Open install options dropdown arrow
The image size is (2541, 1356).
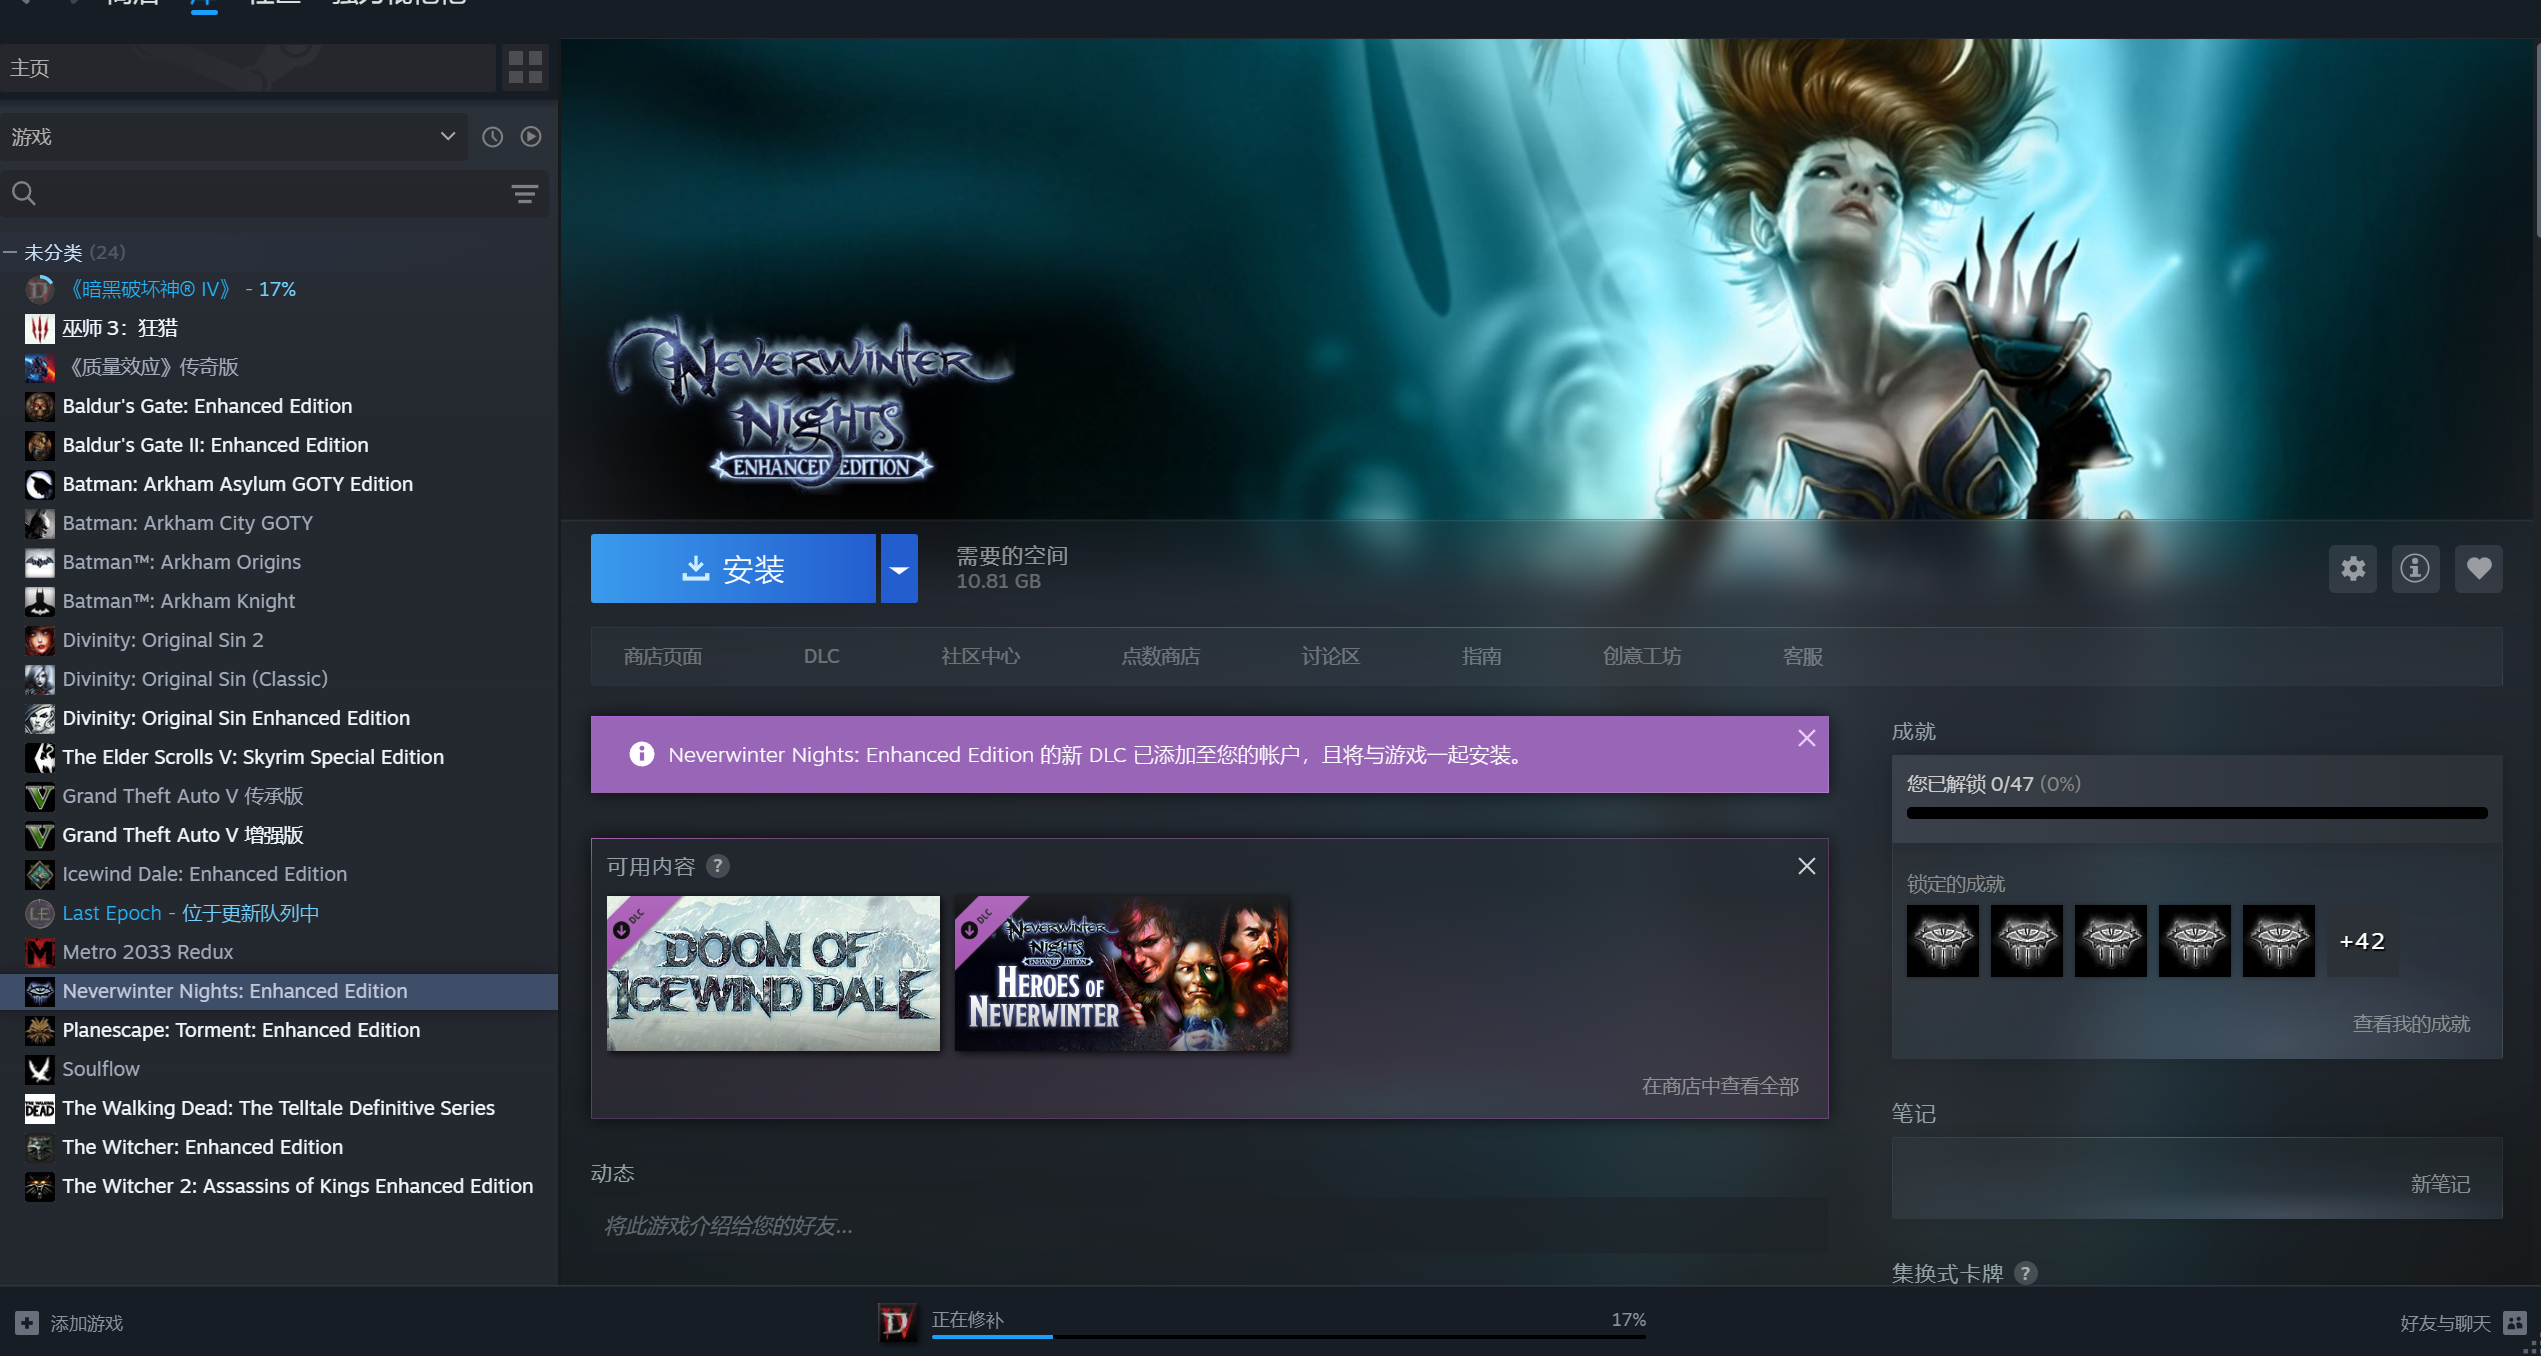click(899, 569)
